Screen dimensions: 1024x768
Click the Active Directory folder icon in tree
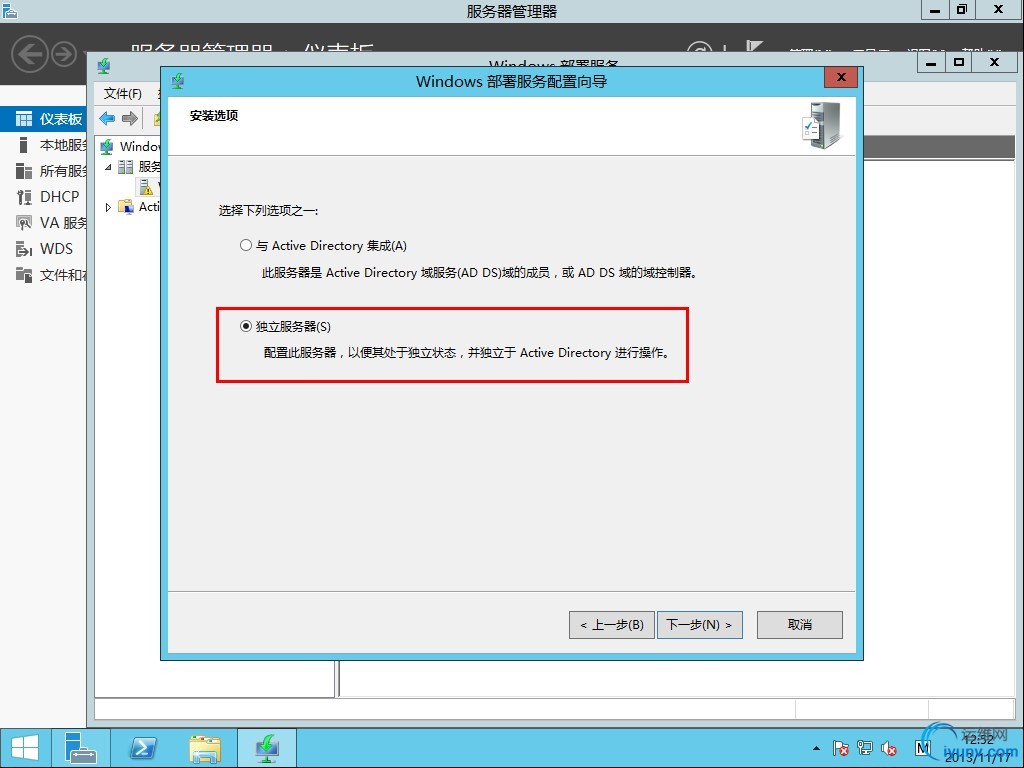tap(126, 207)
